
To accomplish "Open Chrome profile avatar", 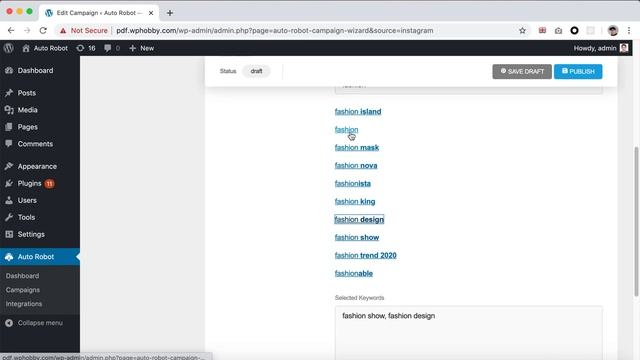I will pyautogui.click(x=613, y=31).
